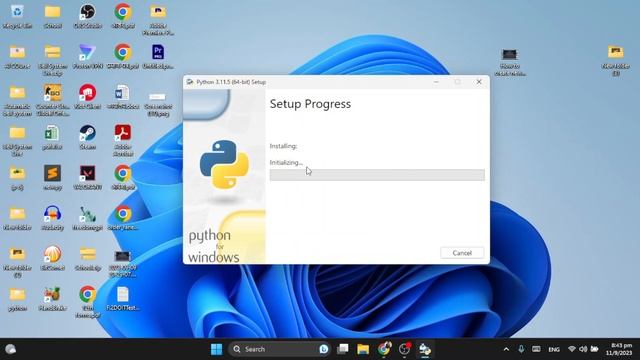Switch to OBS on the taskbar
The height and width of the screenshot is (360, 640).
[404, 349]
